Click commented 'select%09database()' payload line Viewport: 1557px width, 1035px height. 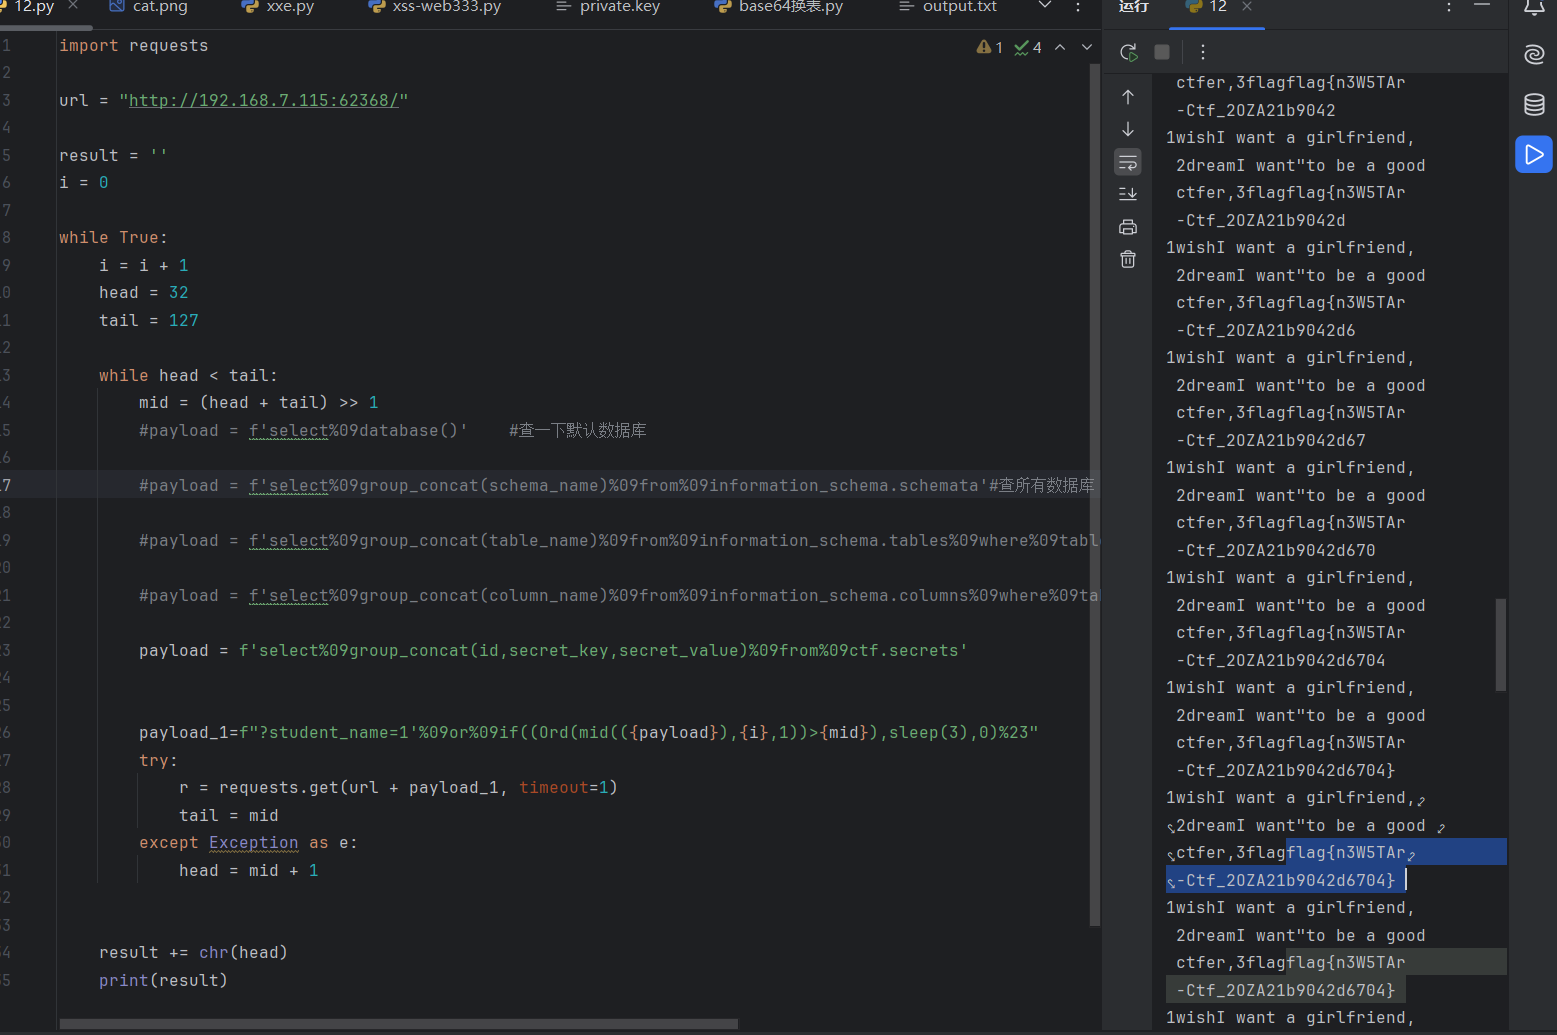(393, 431)
